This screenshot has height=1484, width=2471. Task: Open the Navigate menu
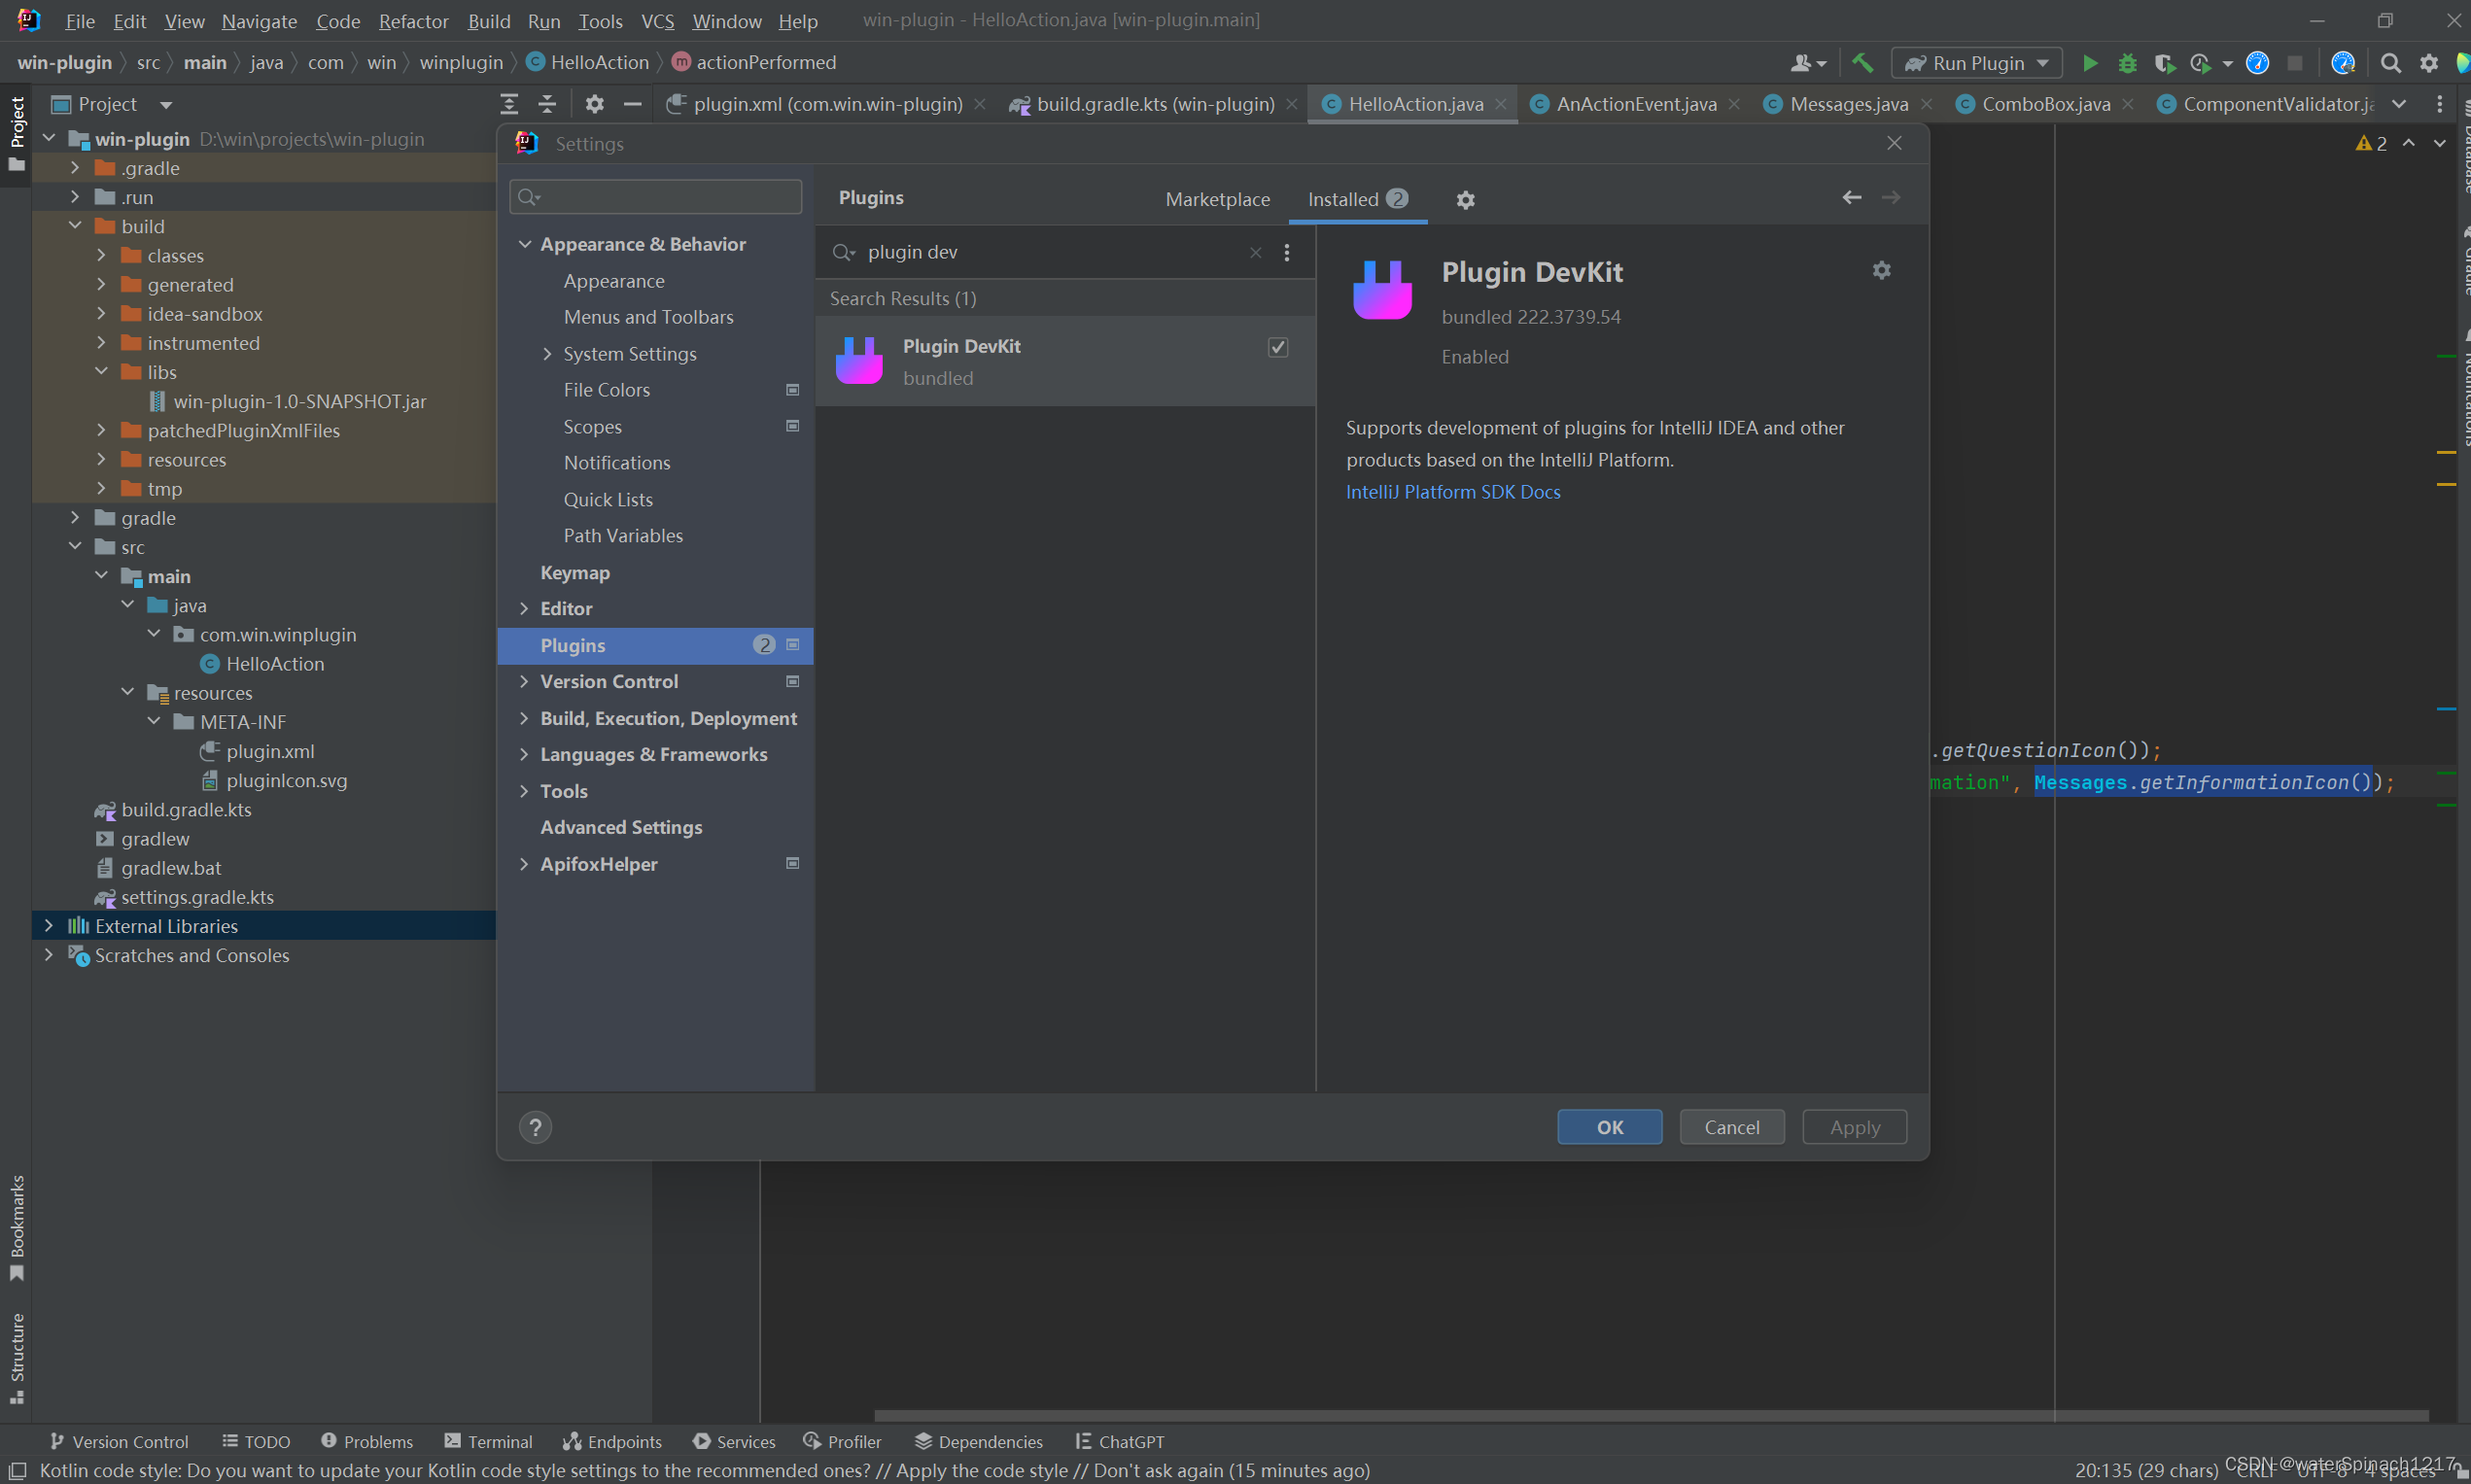259,21
